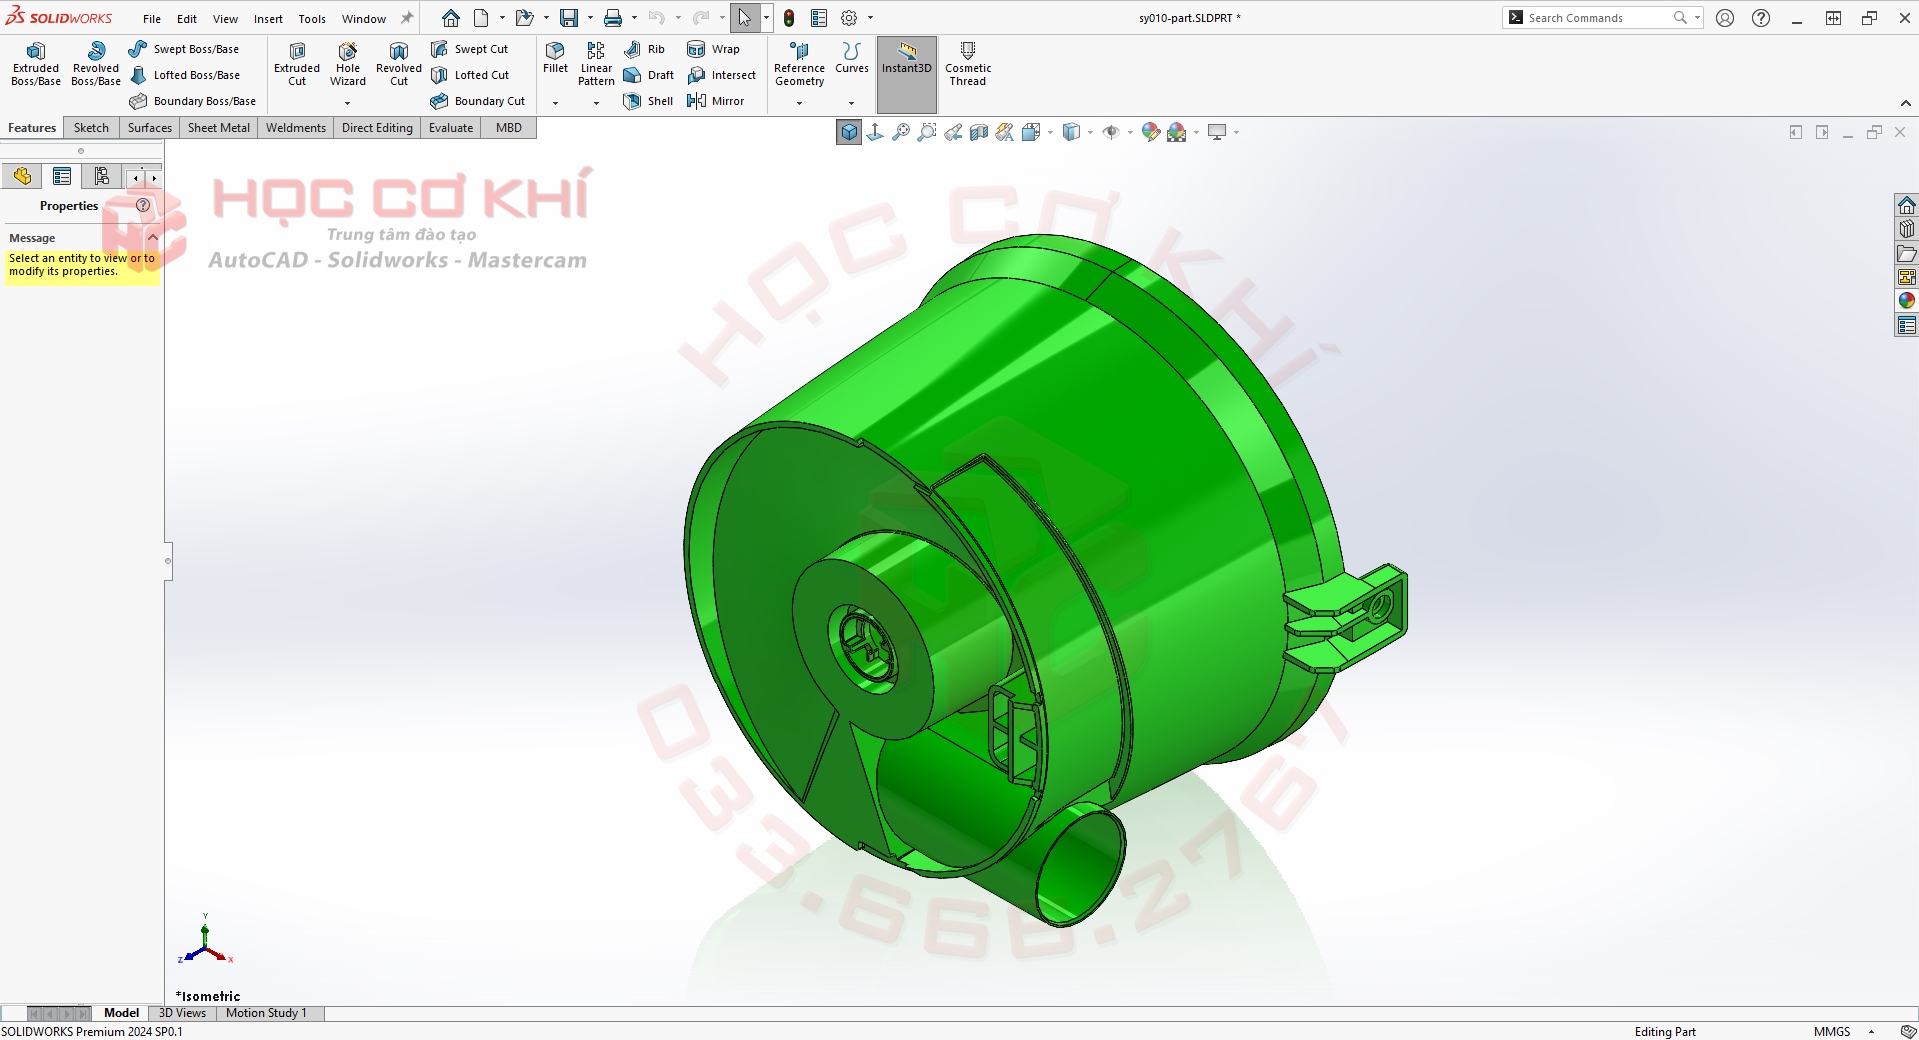
Task: Click the XYZ orientation triad
Action: tap(205, 940)
